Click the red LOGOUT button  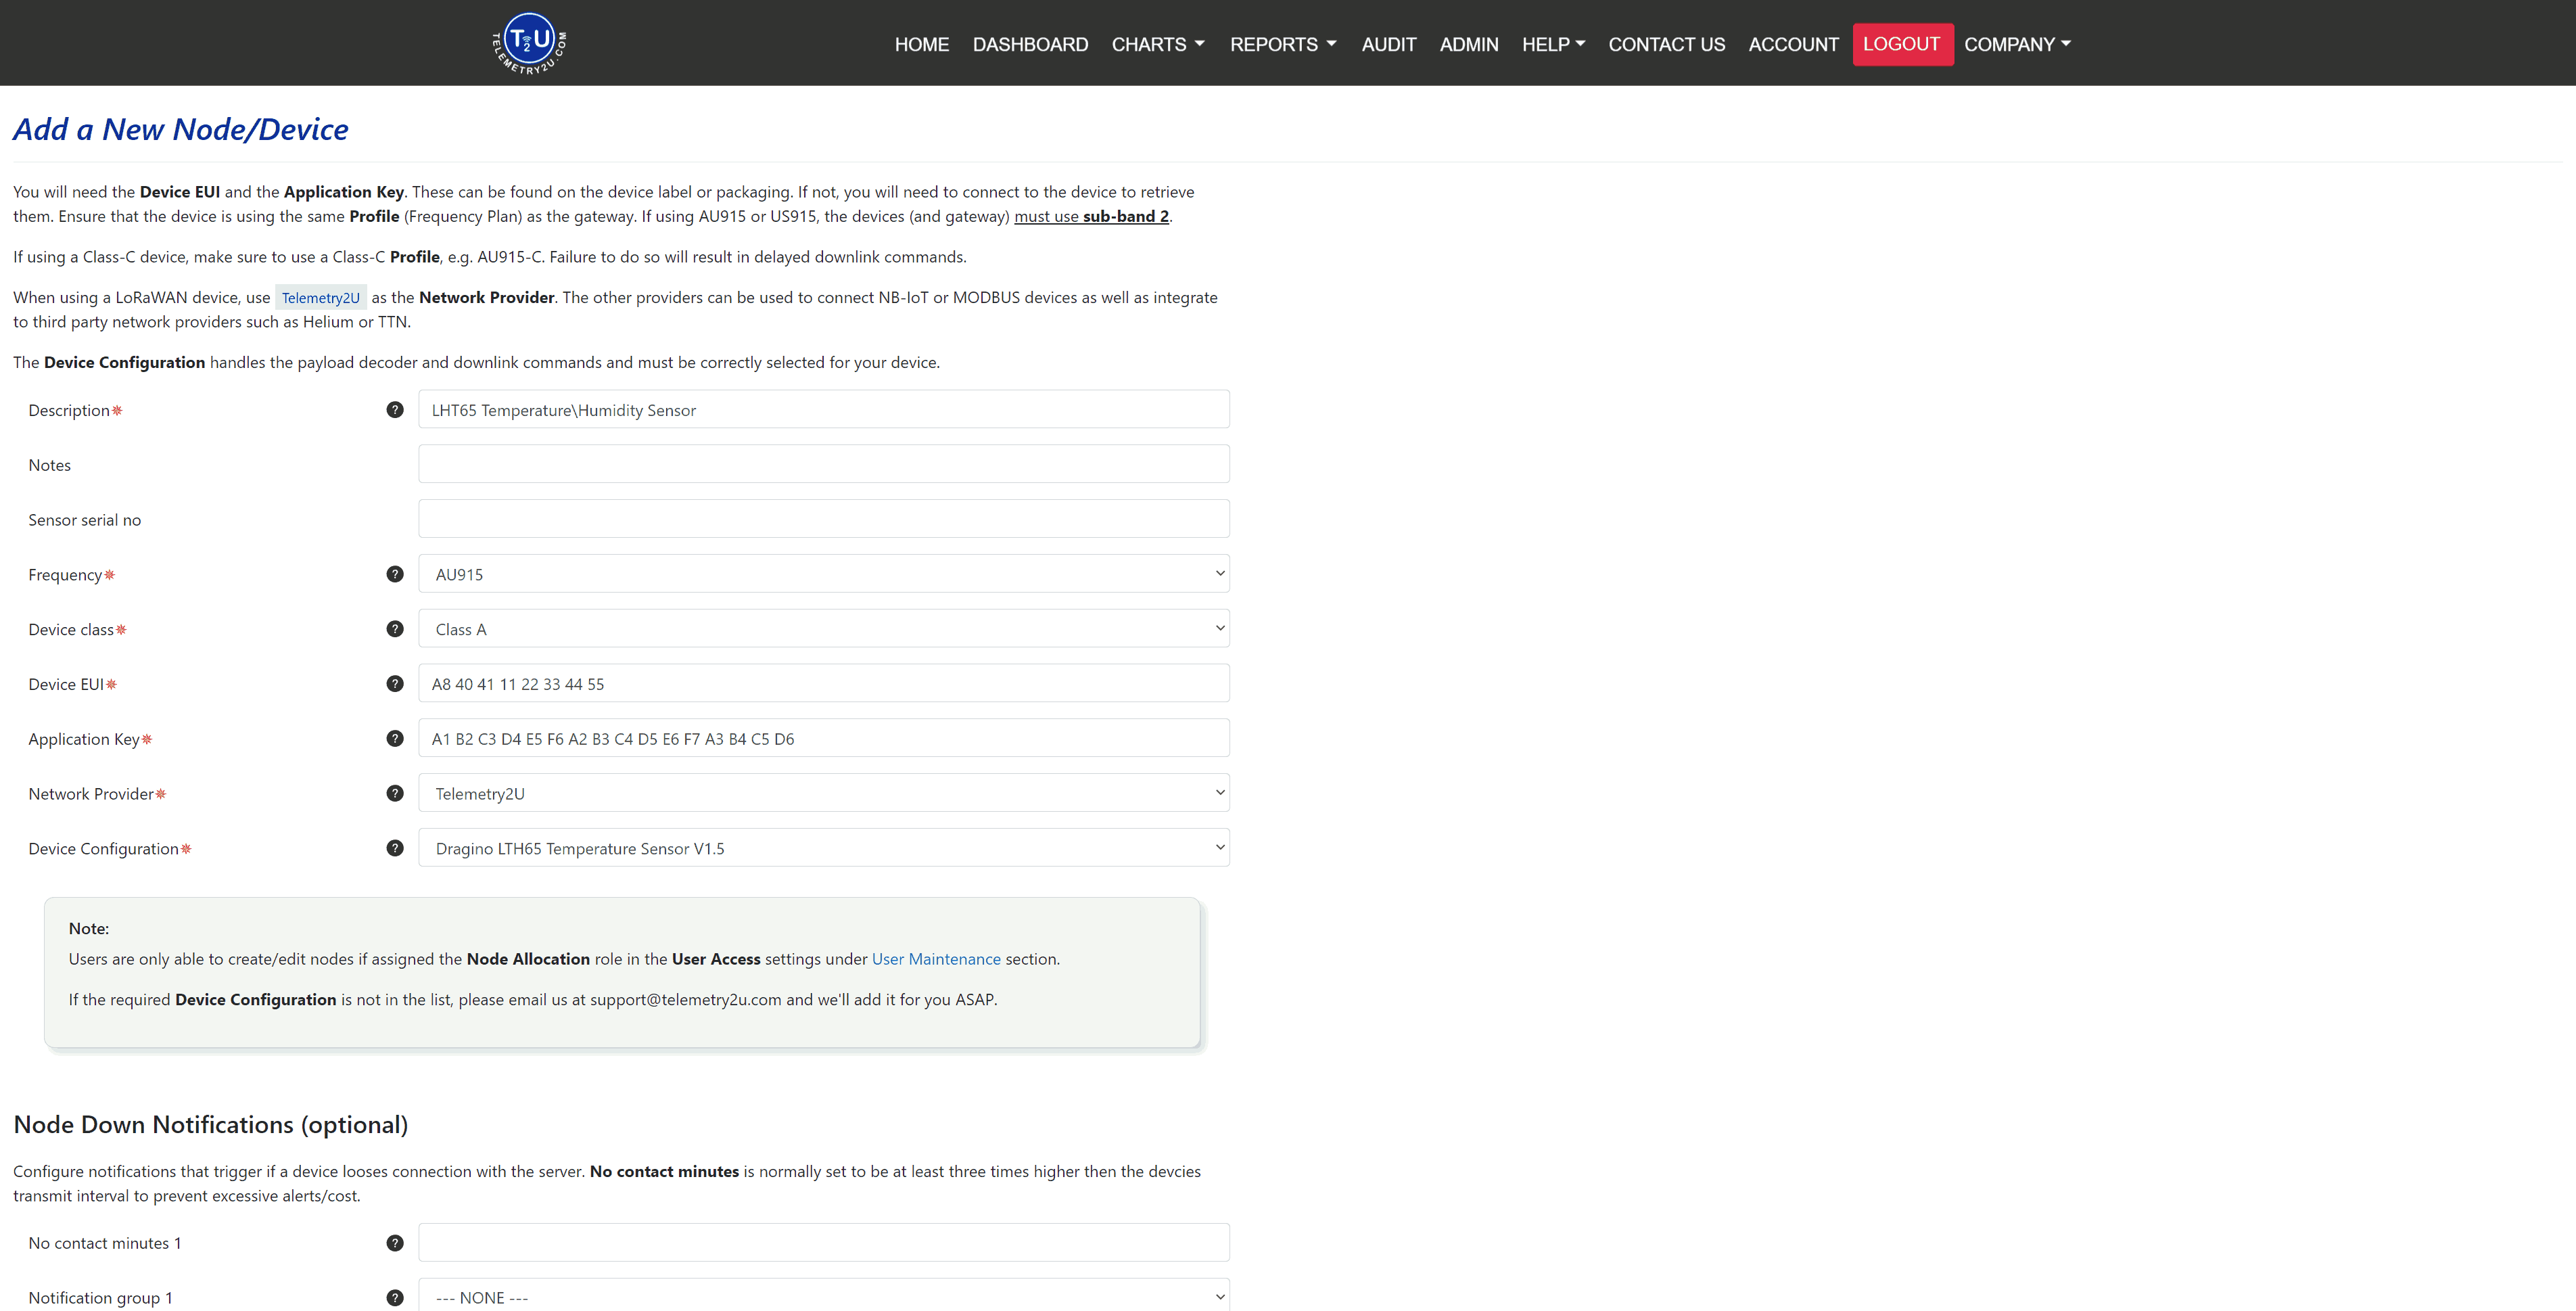point(1902,44)
